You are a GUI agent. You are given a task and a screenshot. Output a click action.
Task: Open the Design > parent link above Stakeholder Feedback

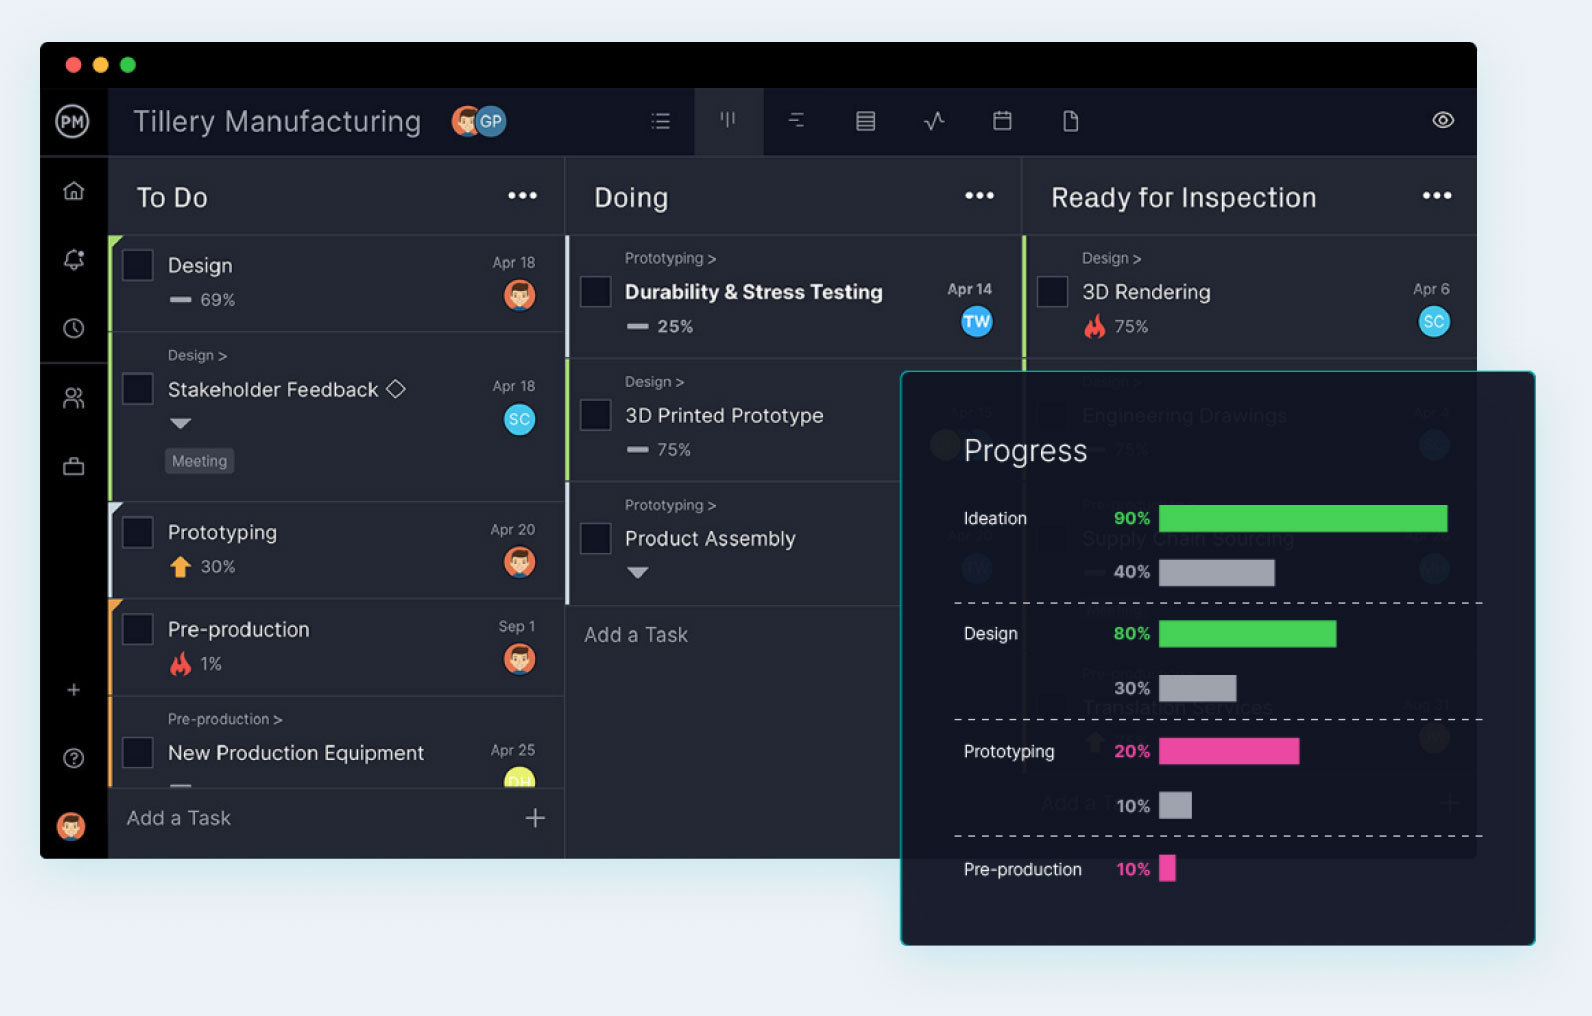197,355
